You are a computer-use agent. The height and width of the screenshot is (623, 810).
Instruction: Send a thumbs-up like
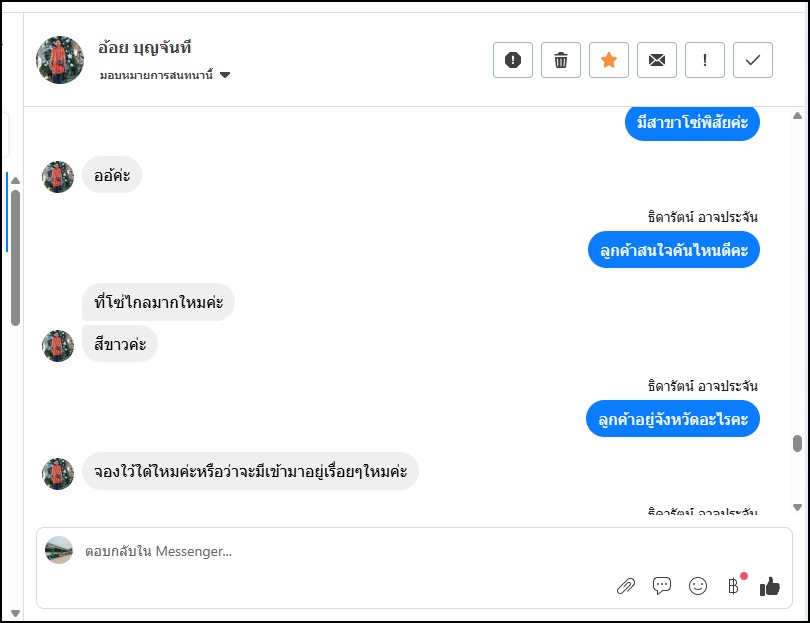(769, 586)
